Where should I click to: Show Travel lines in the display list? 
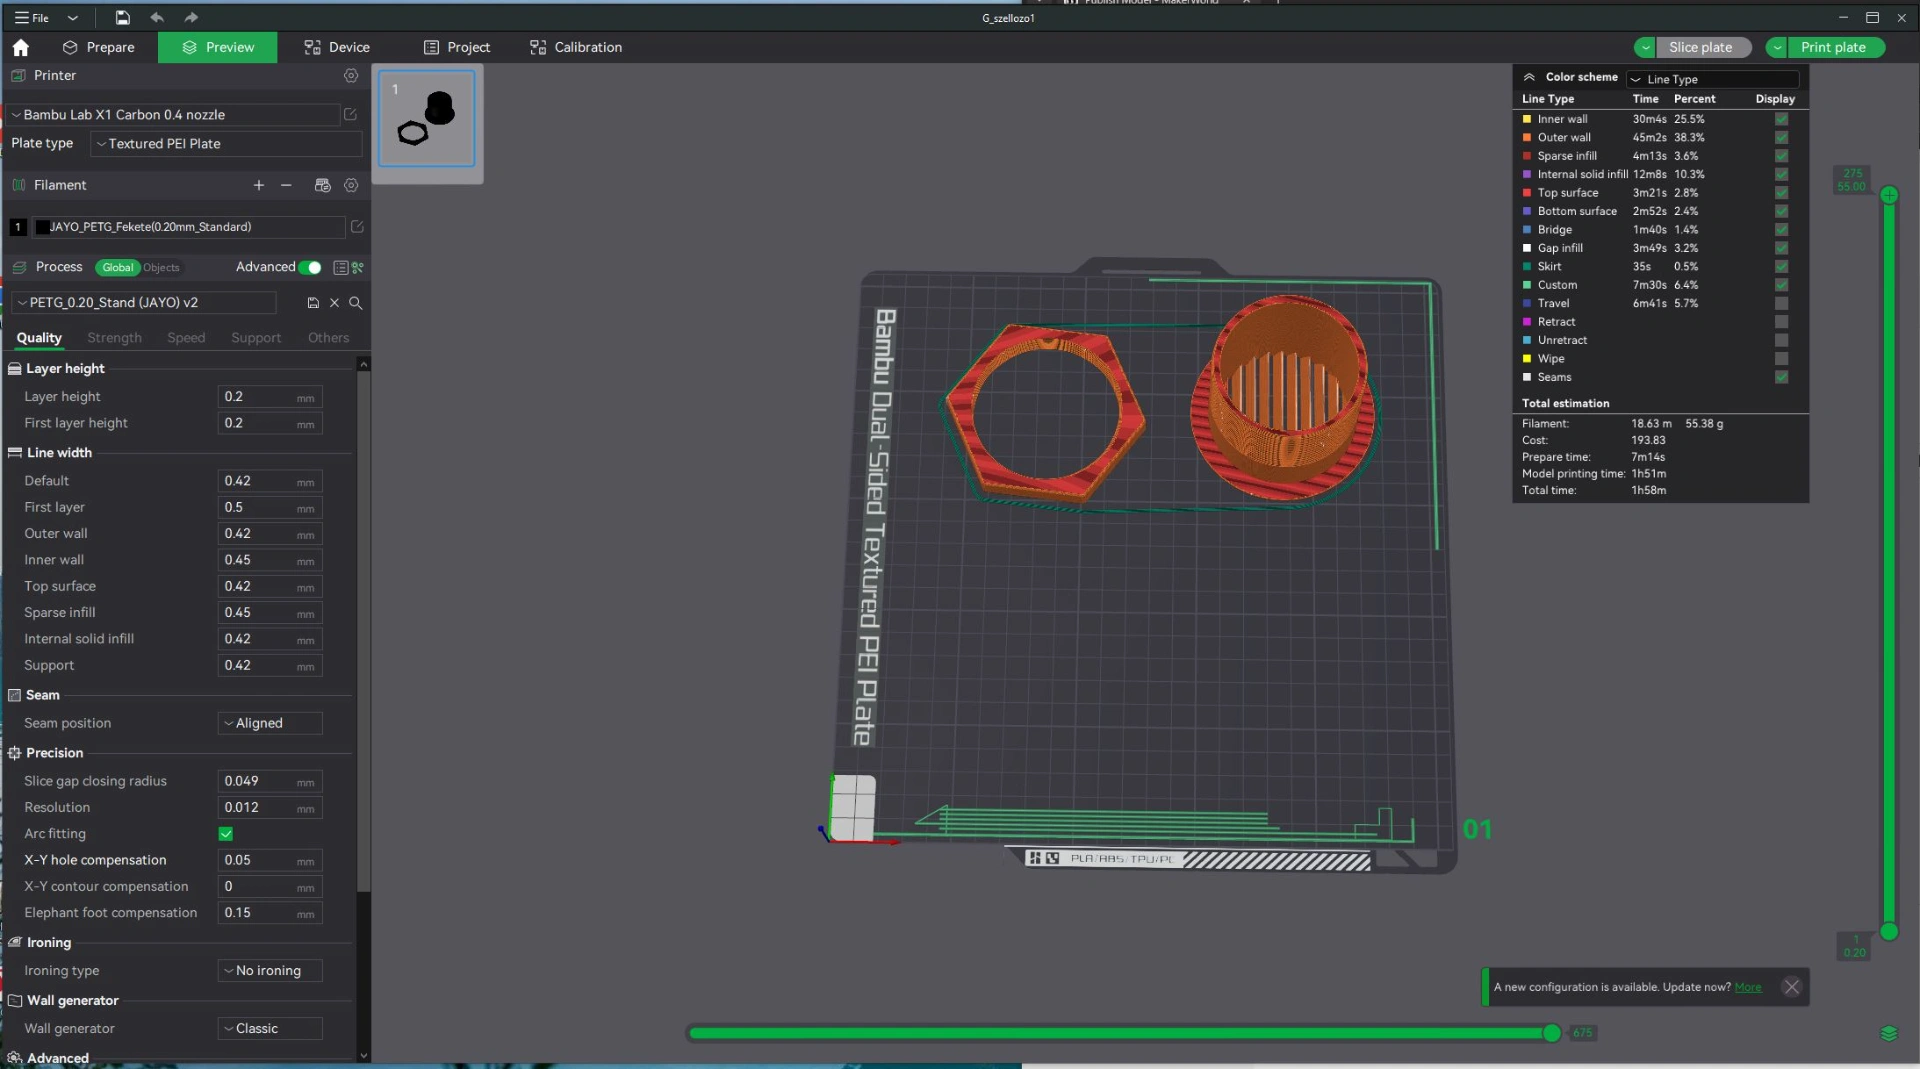pos(1781,303)
